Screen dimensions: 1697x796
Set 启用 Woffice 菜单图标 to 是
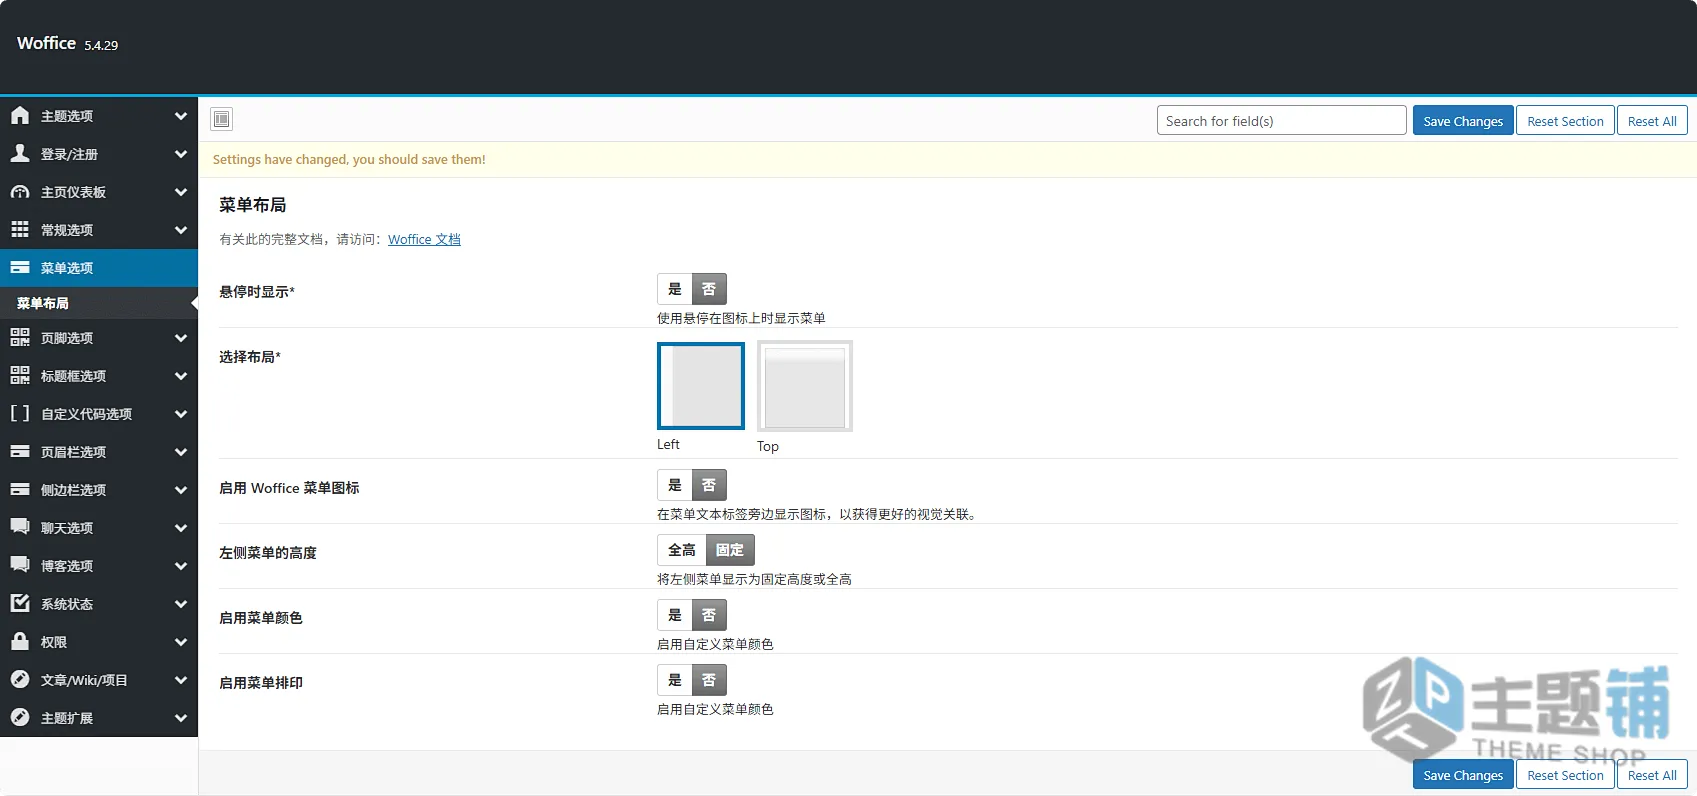pyautogui.click(x=675, y=485)
